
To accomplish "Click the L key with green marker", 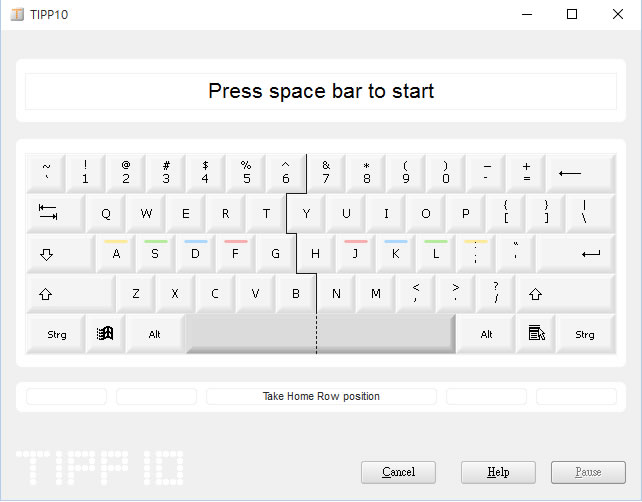I will coord(436,253).
